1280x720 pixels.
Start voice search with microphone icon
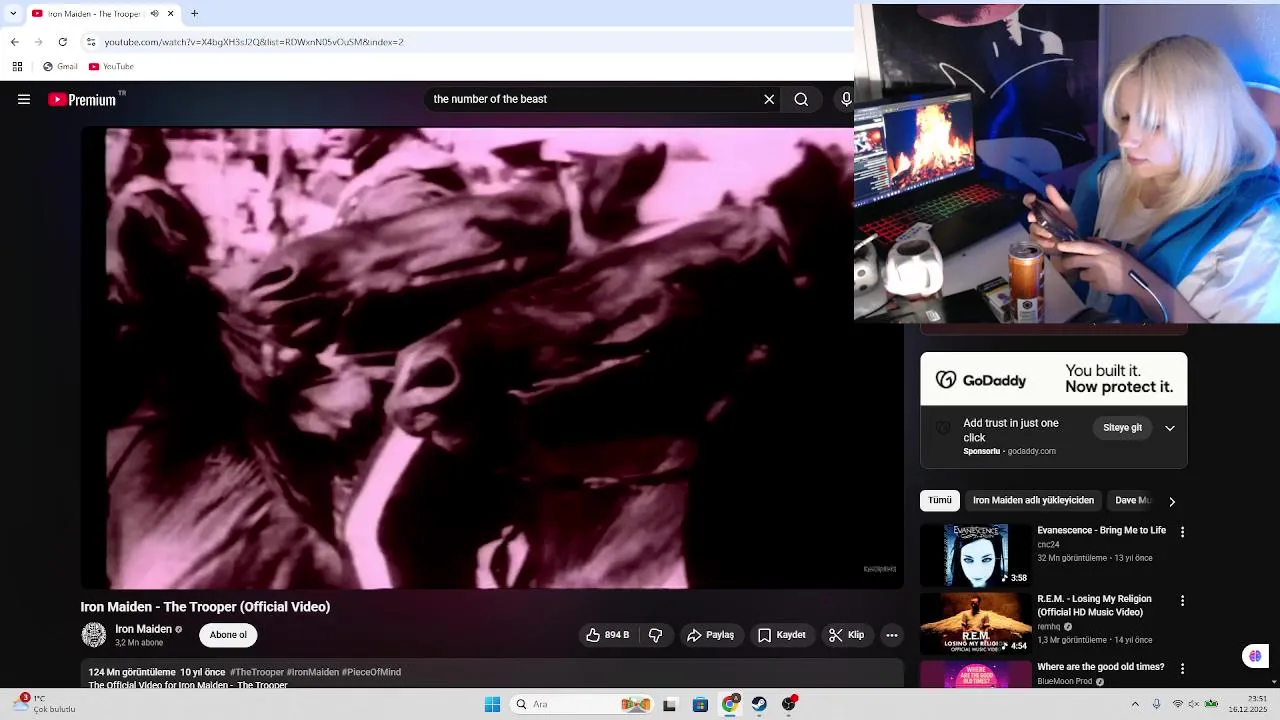[846, 99]
